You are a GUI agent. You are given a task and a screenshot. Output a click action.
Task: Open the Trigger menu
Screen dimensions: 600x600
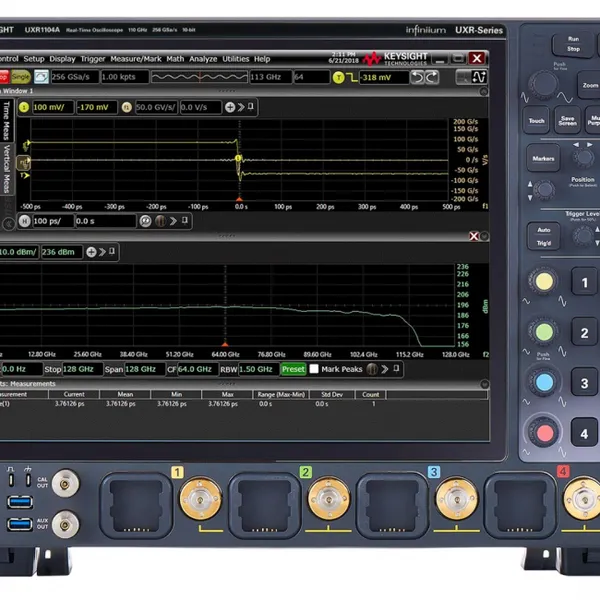[93, 59]
